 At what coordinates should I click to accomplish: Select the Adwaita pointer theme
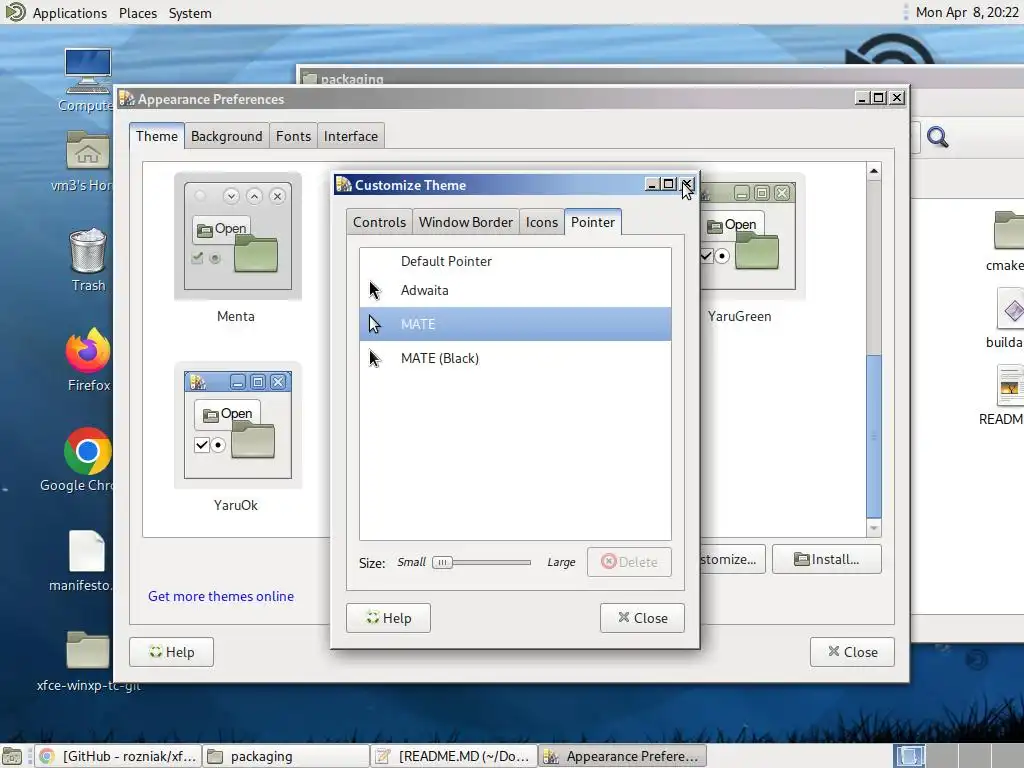click(x=515, y=290)
